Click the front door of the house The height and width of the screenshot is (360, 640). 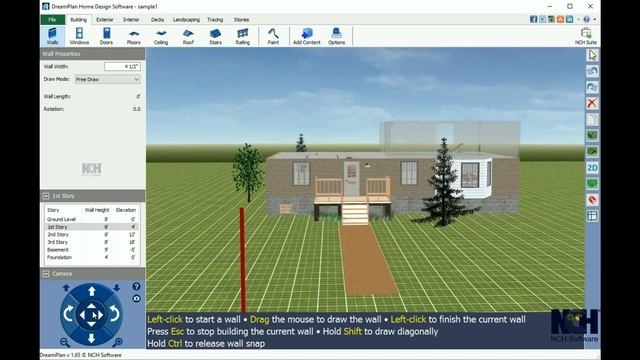(x=351, y=178)
